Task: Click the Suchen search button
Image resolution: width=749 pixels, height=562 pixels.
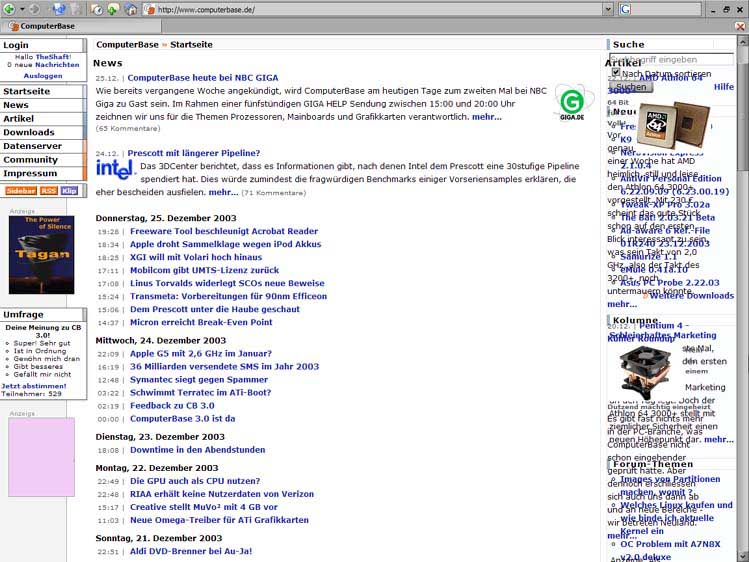Action: pyautogui.click(x=631, y=87)
